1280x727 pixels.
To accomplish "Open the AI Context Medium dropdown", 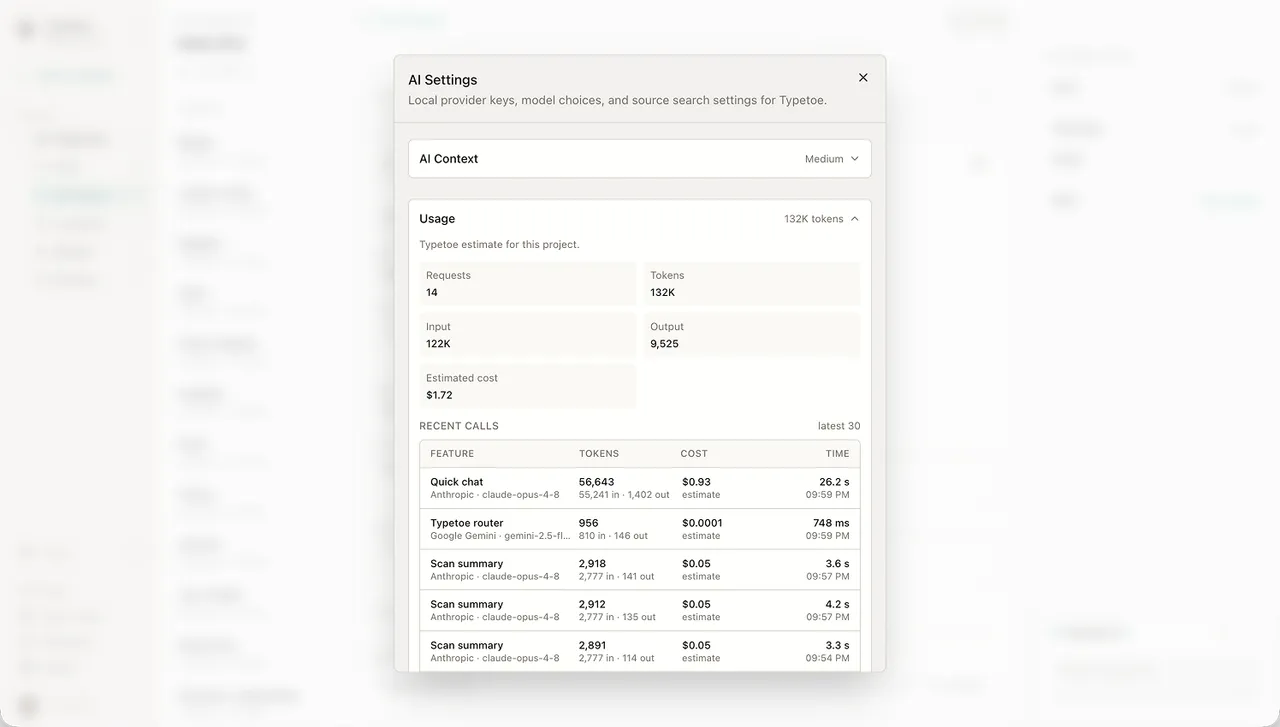I will (x=832, y=159).
